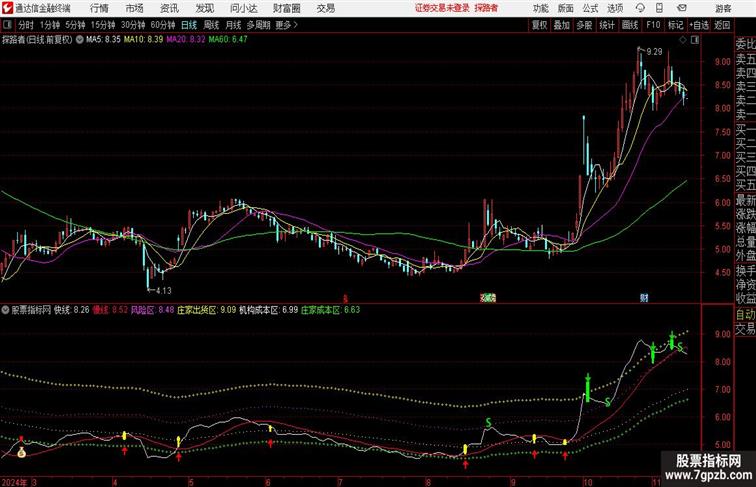Open the 公式 menu
756x487 pixels.
(590, 8)
